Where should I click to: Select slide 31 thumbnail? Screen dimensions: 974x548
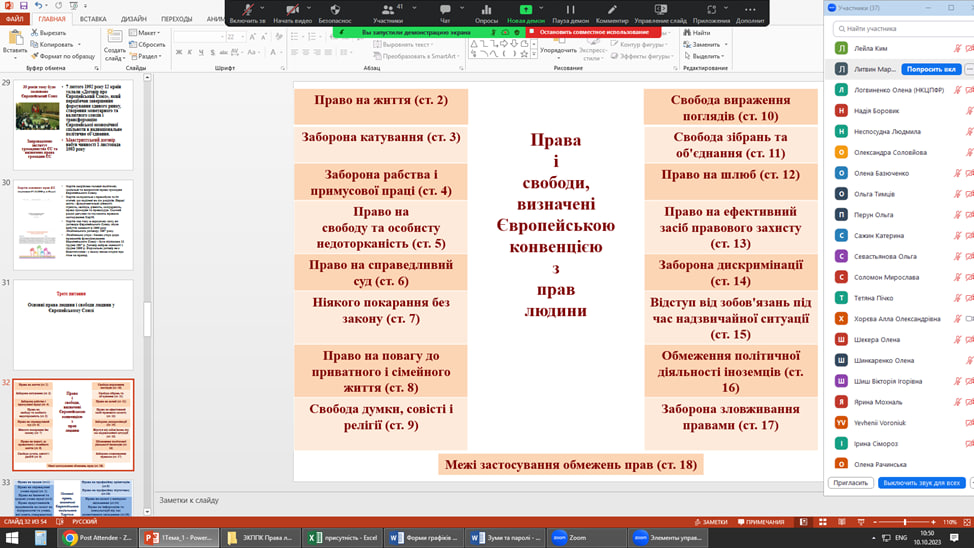(x=73, y=324)
